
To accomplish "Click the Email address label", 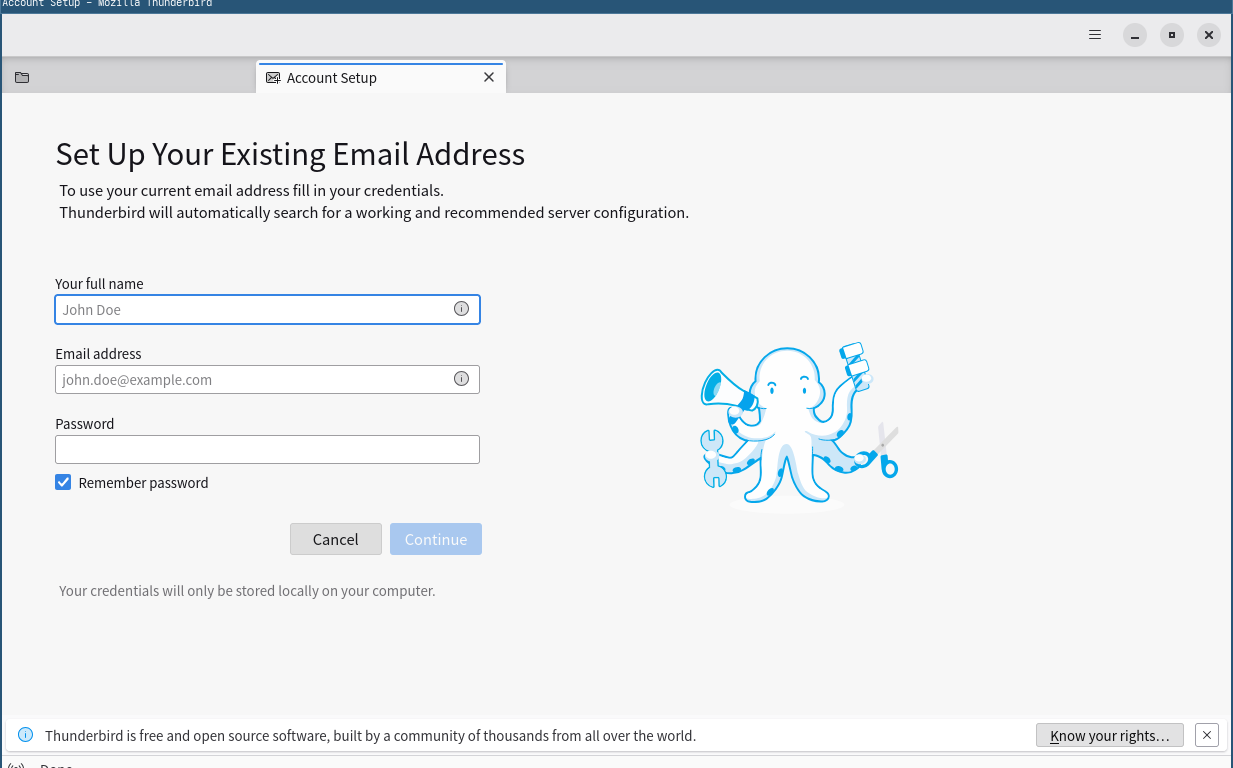I will coord(98,354).
